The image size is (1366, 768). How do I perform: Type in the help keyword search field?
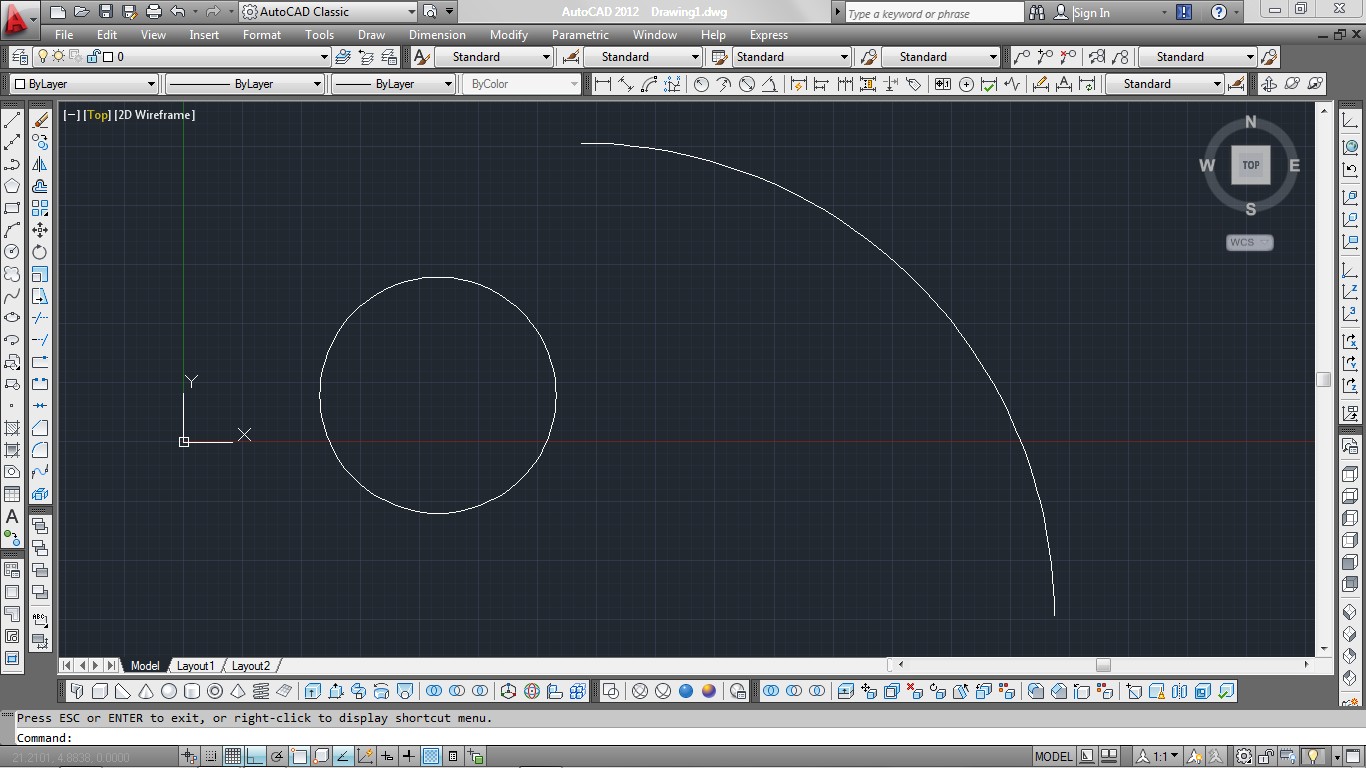pyautogui.click(x=930, y=12)
